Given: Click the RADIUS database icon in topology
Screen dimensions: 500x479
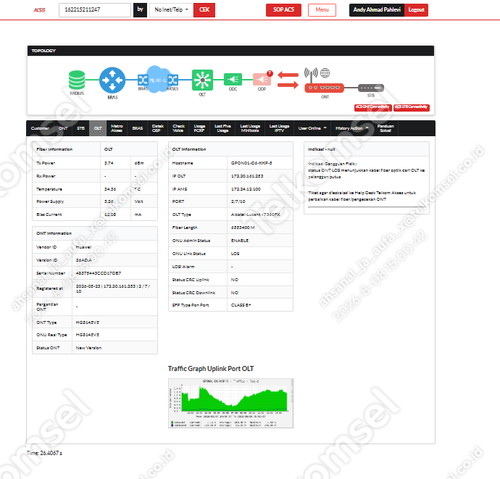Looking at the screenshot, I should [x=77, y=80].
